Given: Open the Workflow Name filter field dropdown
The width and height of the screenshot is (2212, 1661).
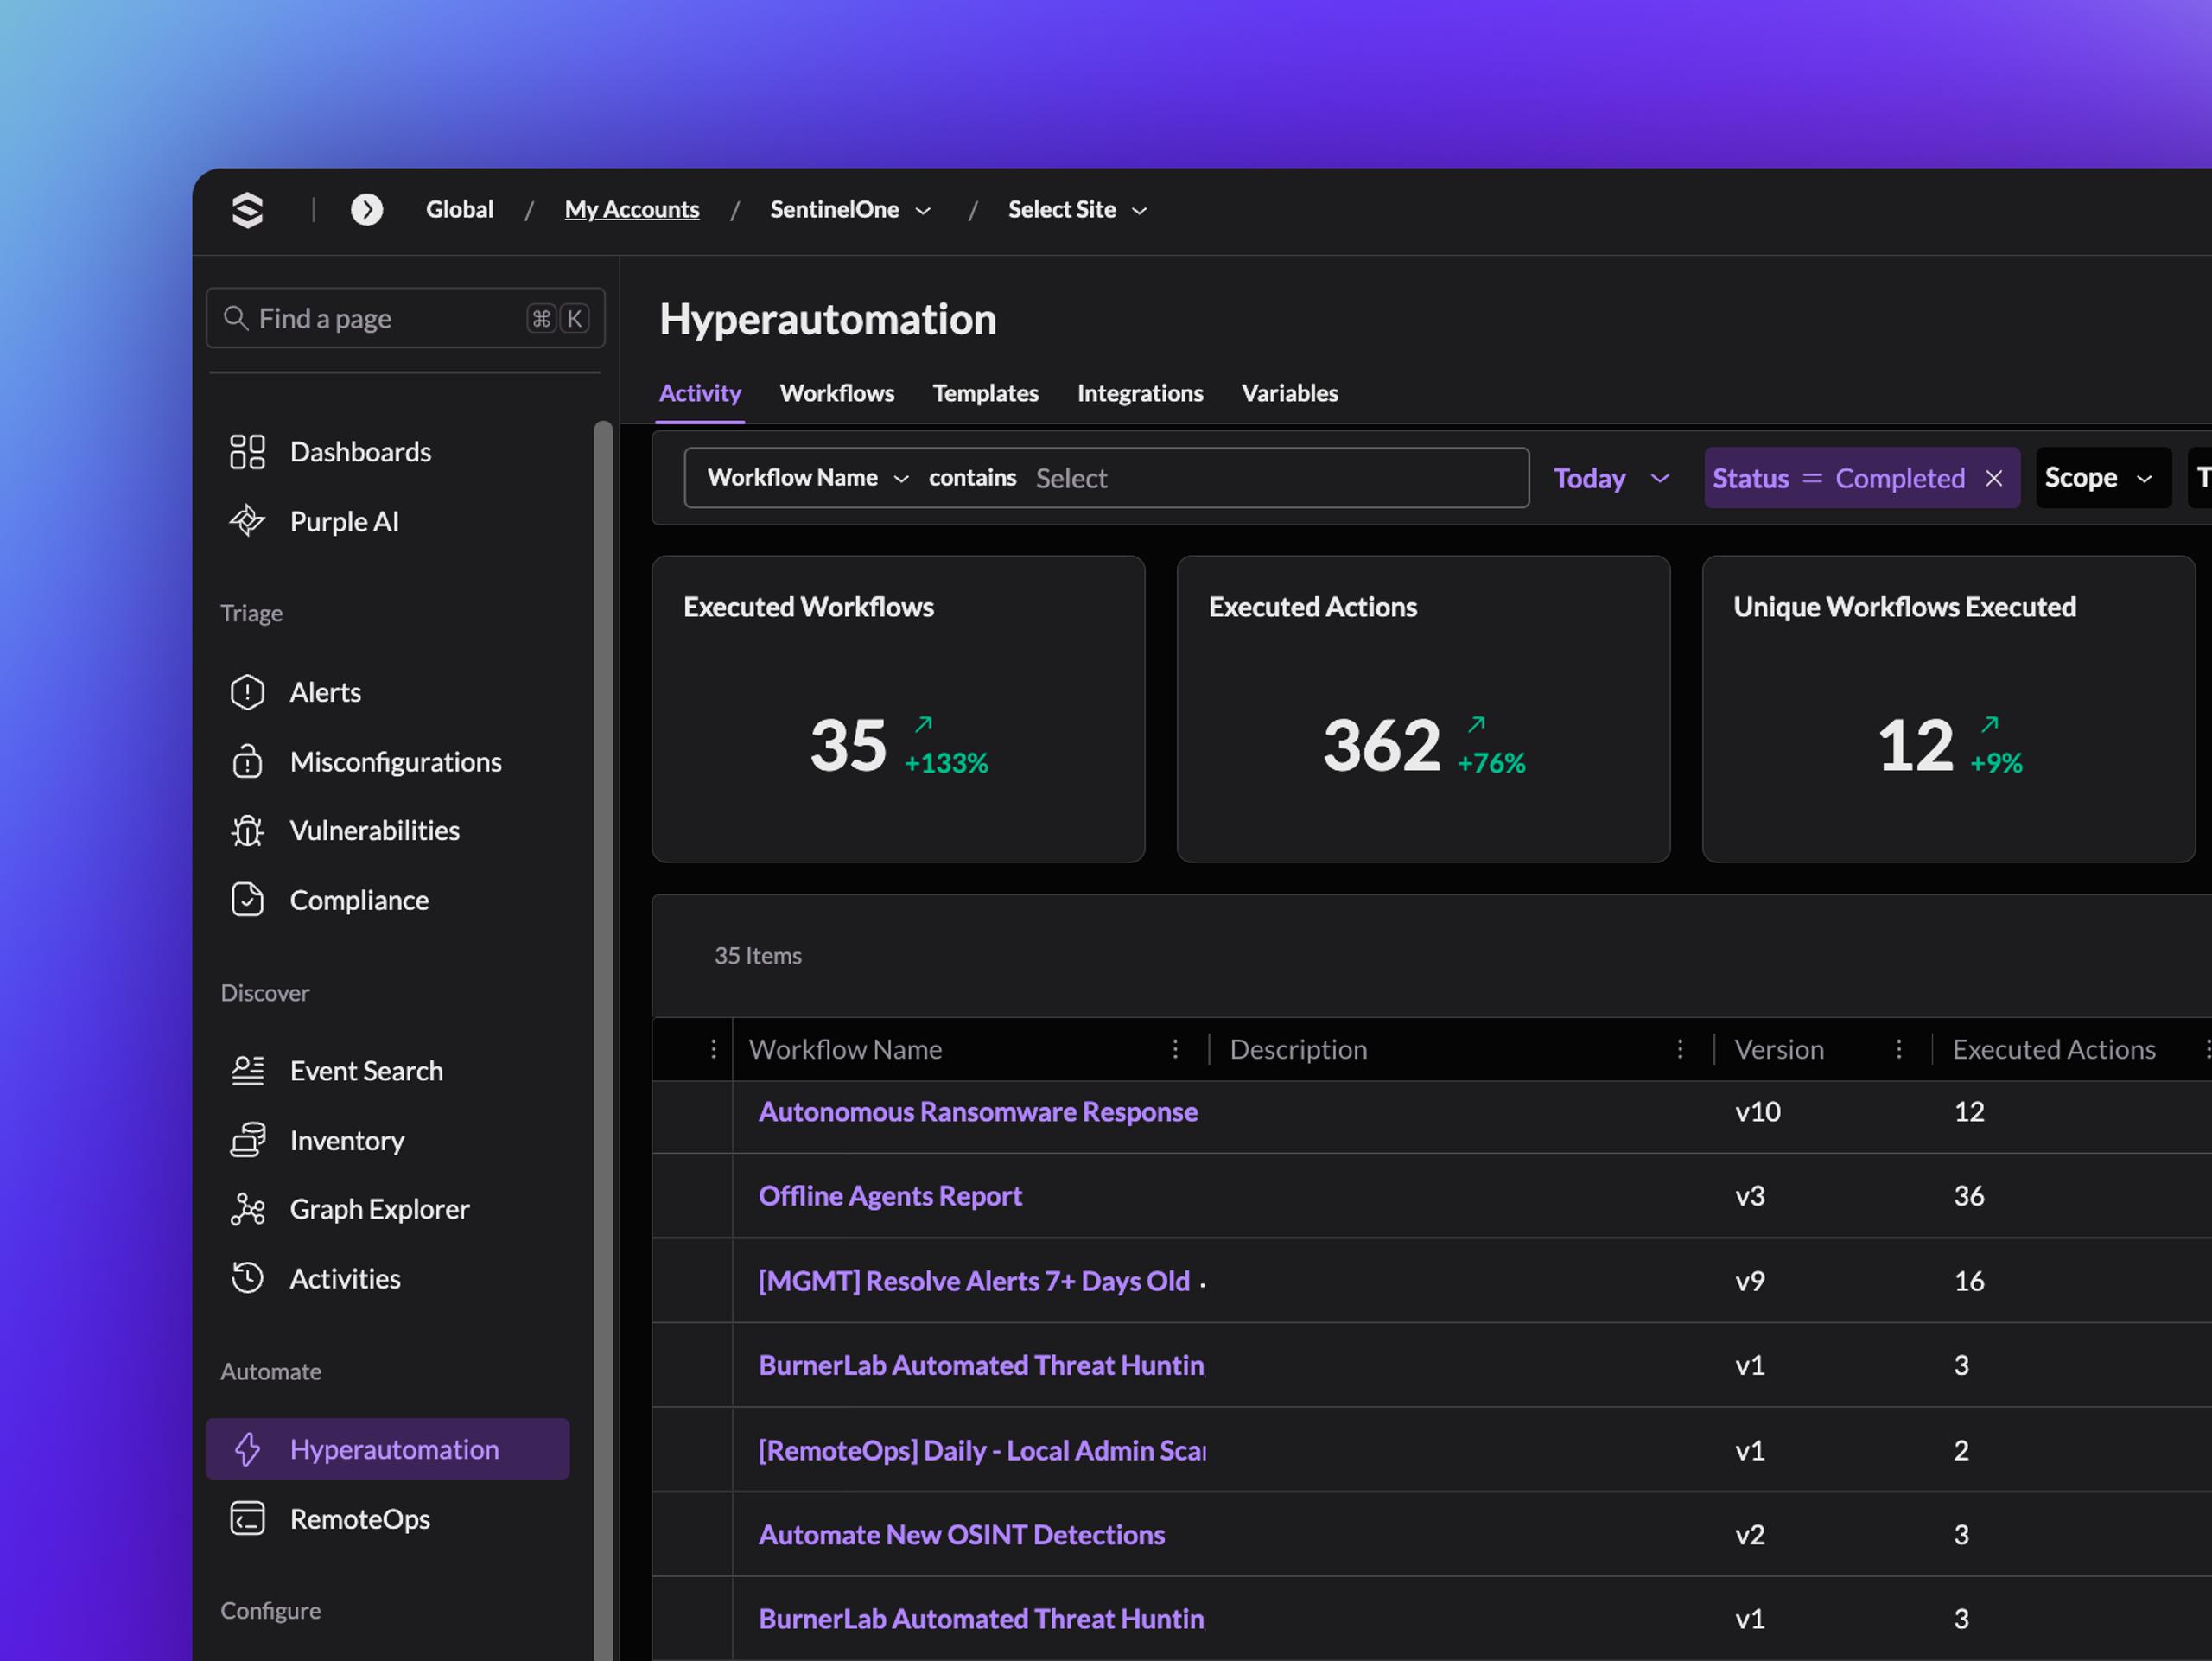Looking at the screenshot, I should point(808,478).
